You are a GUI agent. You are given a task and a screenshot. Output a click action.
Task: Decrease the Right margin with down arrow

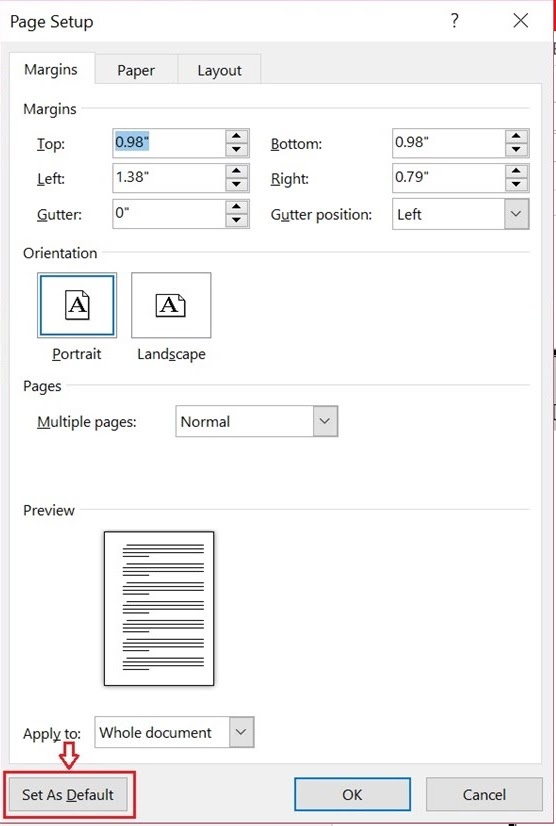516,185
